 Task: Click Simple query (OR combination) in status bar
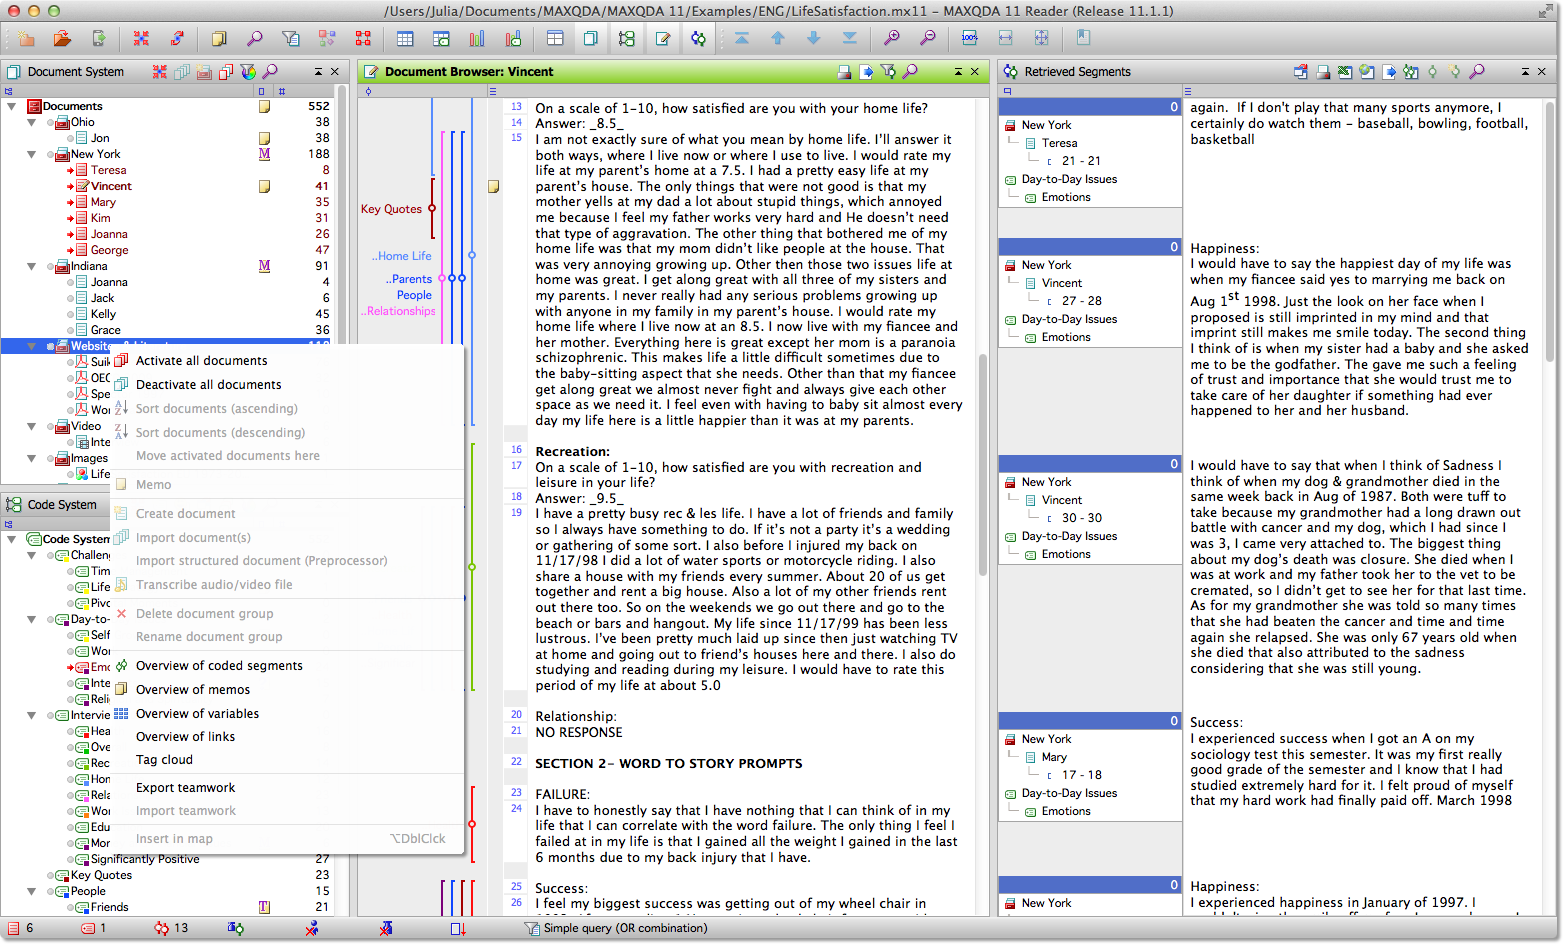point(625,929)
